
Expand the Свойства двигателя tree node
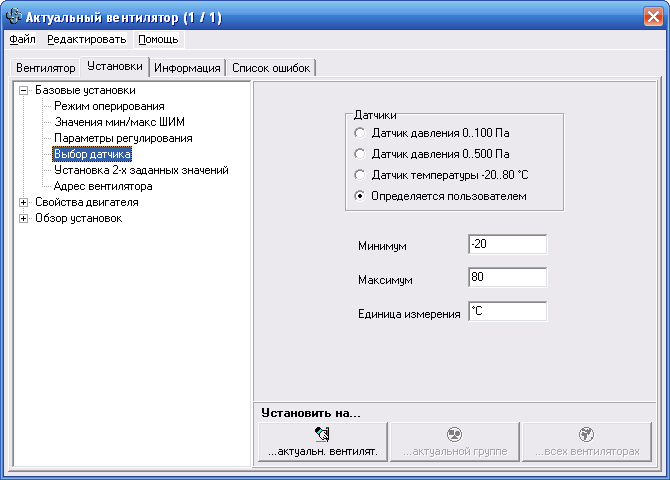(x=24, y=203)
